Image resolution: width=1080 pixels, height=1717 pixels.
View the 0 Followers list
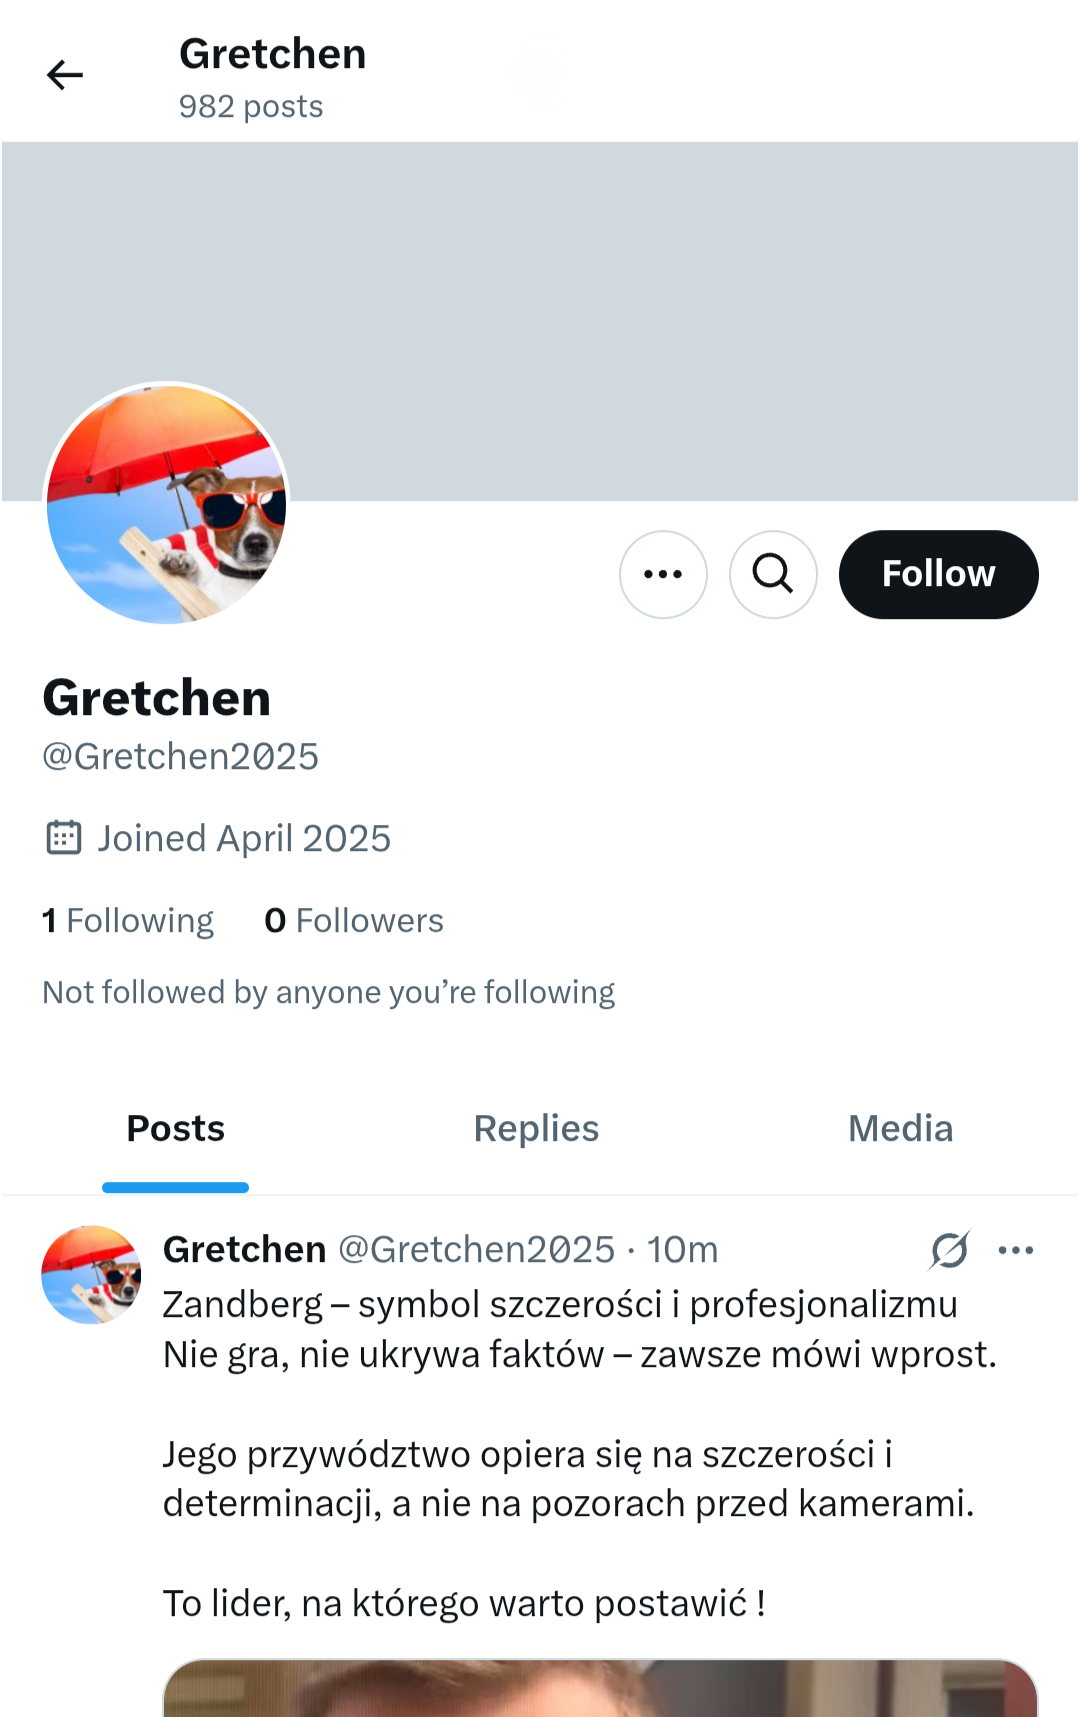click(354, 921)
